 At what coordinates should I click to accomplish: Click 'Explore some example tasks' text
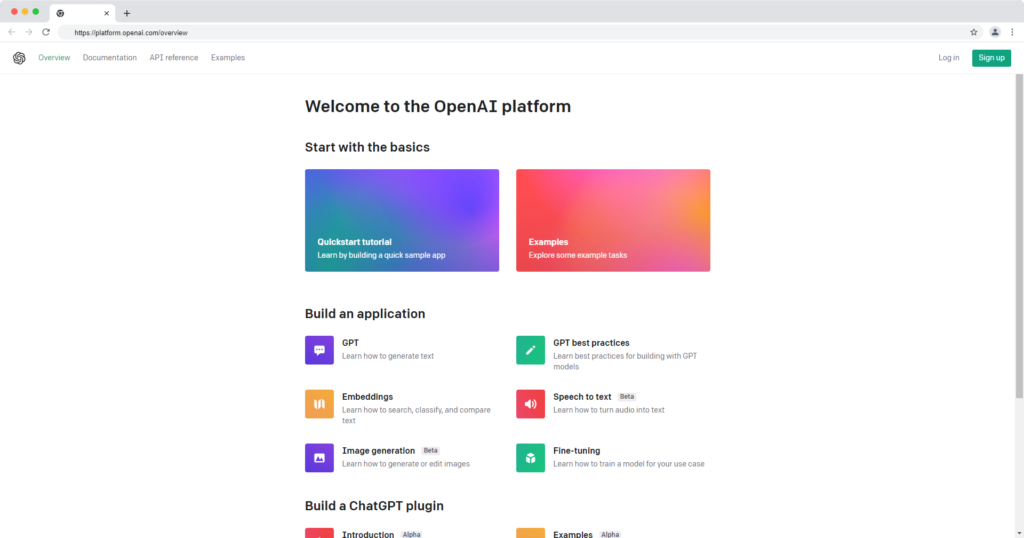(577, 255)
